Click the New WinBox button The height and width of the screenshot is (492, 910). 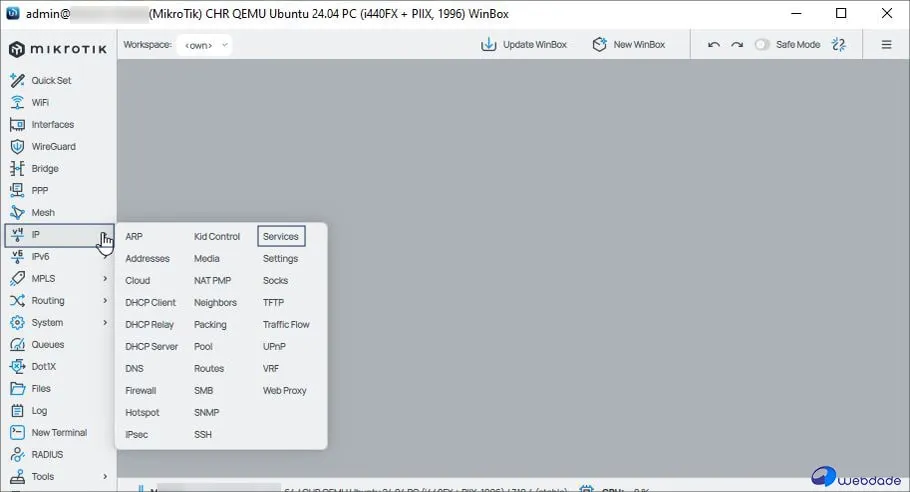[x=629, y=45]
